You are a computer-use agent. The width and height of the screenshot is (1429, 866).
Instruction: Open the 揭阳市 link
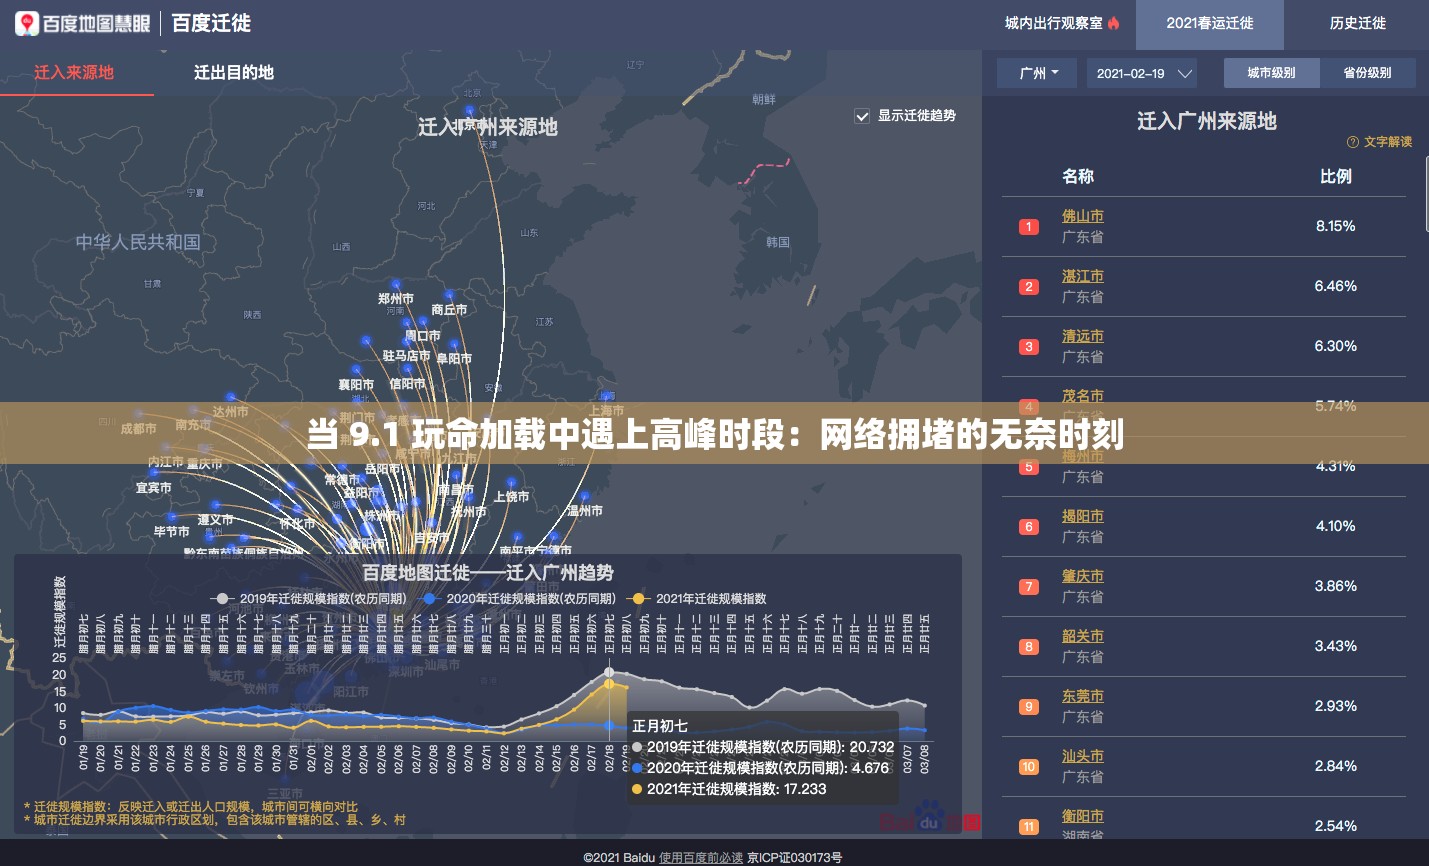point(1083,516)
